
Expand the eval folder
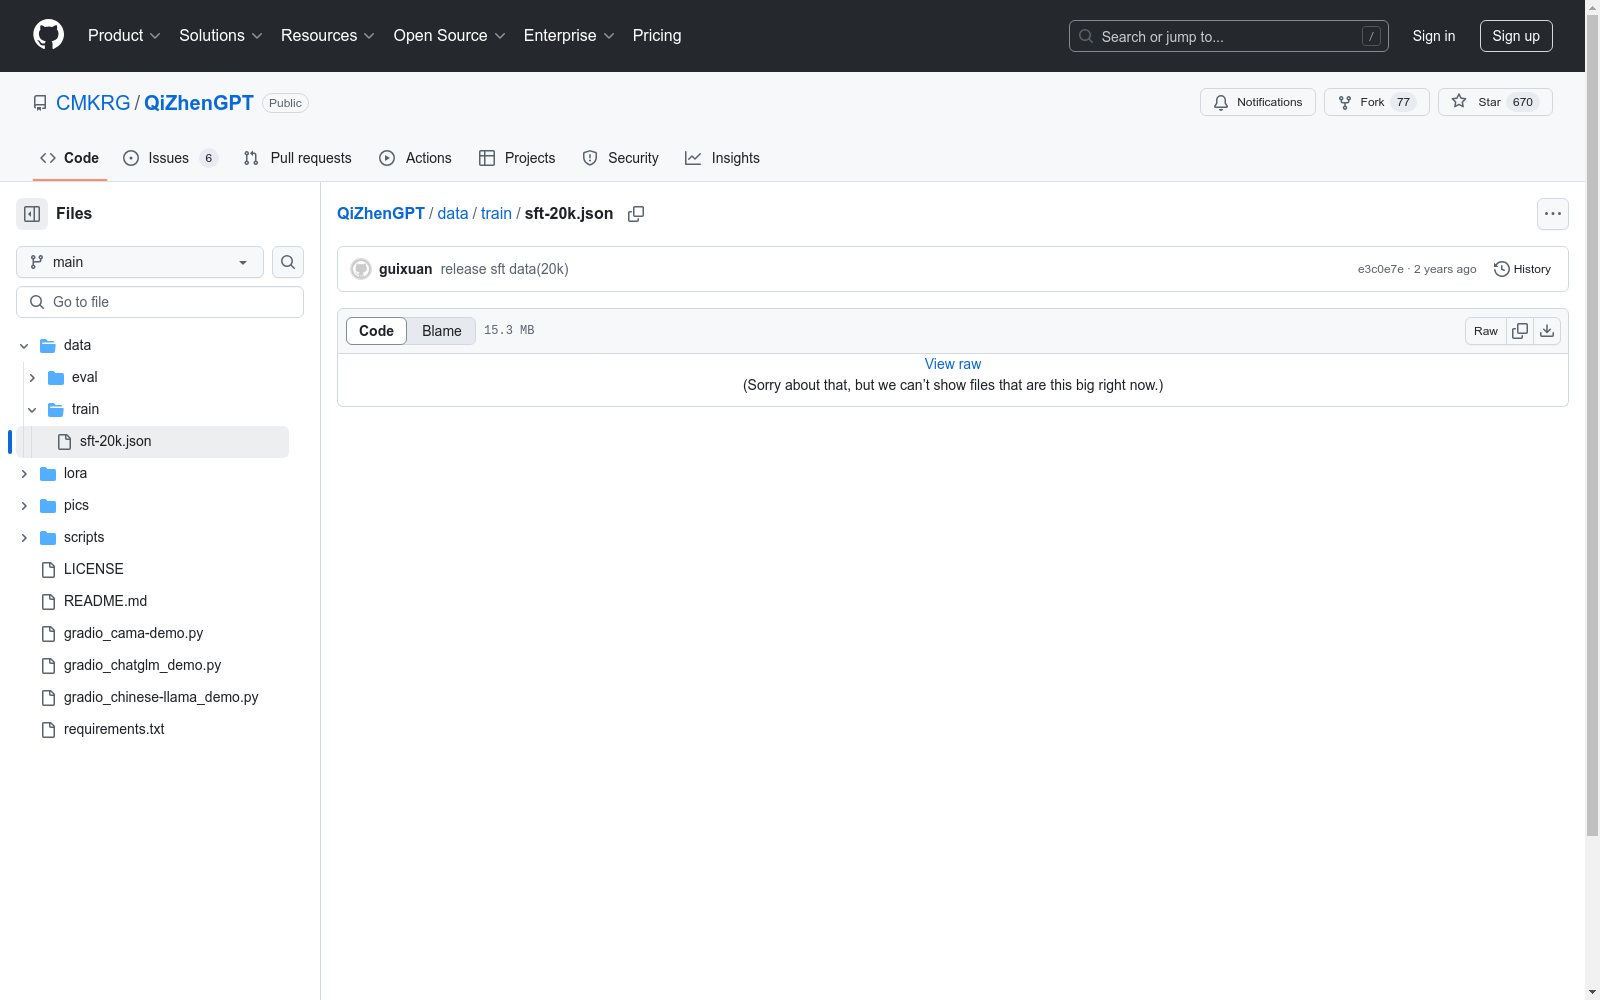(32, 378)
